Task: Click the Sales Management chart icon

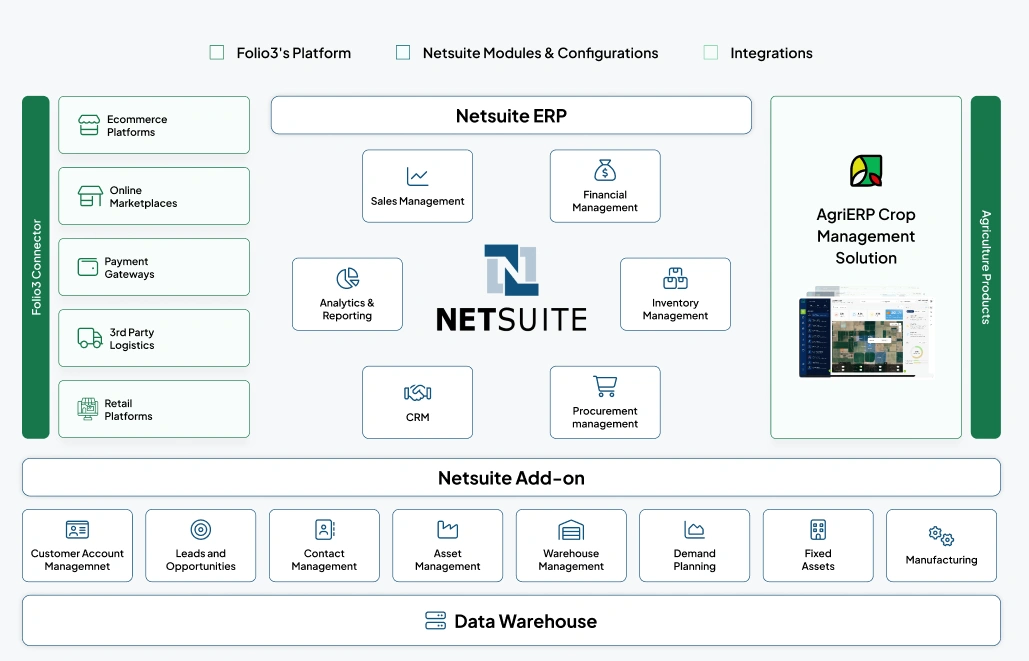Action: pos(417,177)
